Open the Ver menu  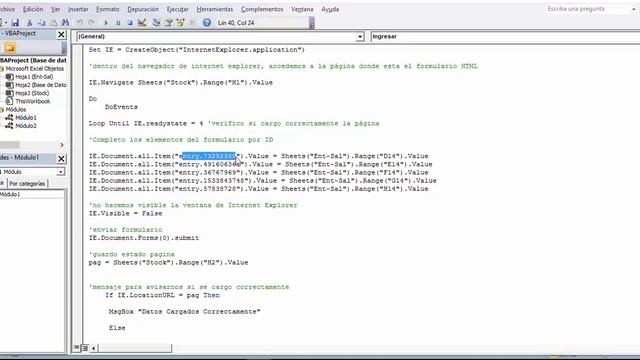click(x=56, y=9)
